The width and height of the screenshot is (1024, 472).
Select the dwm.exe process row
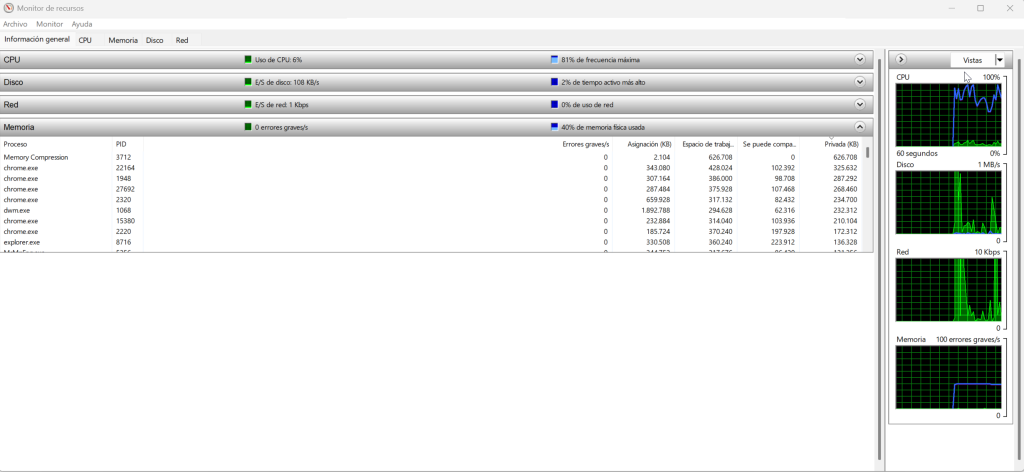436,210
